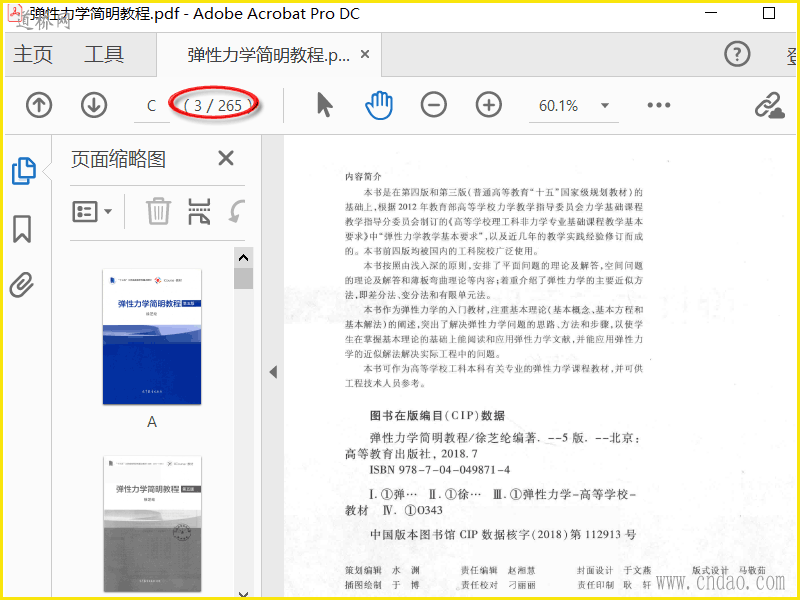This screenshot has height=600, width=800.
Task: Select the 弹性力学简明教程.p... document tab
Action: 268,55
